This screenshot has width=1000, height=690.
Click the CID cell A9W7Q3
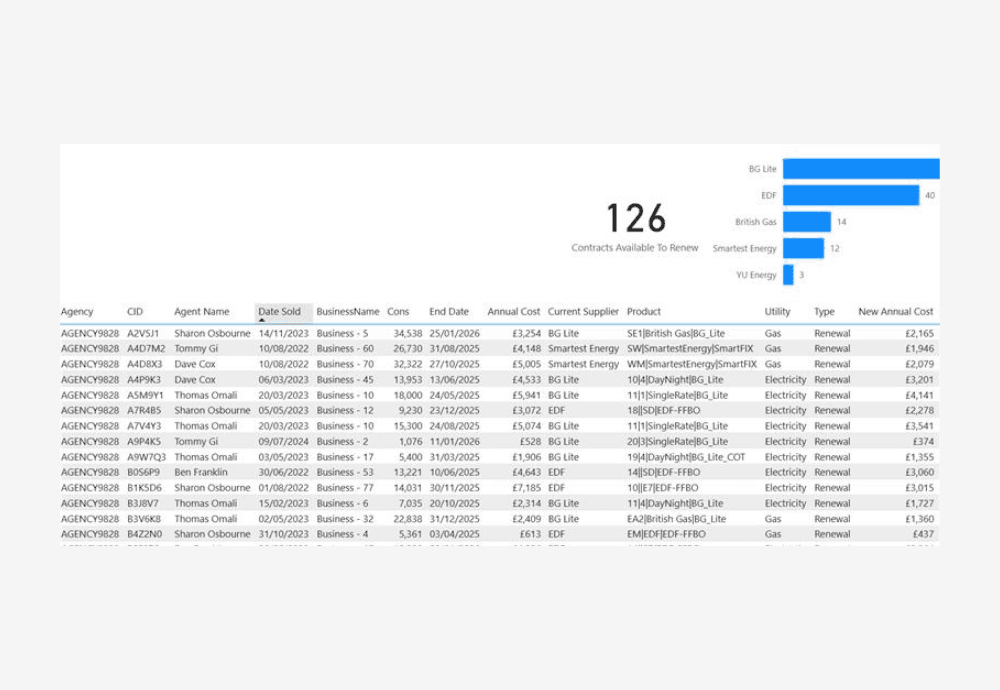coord(146,457)
